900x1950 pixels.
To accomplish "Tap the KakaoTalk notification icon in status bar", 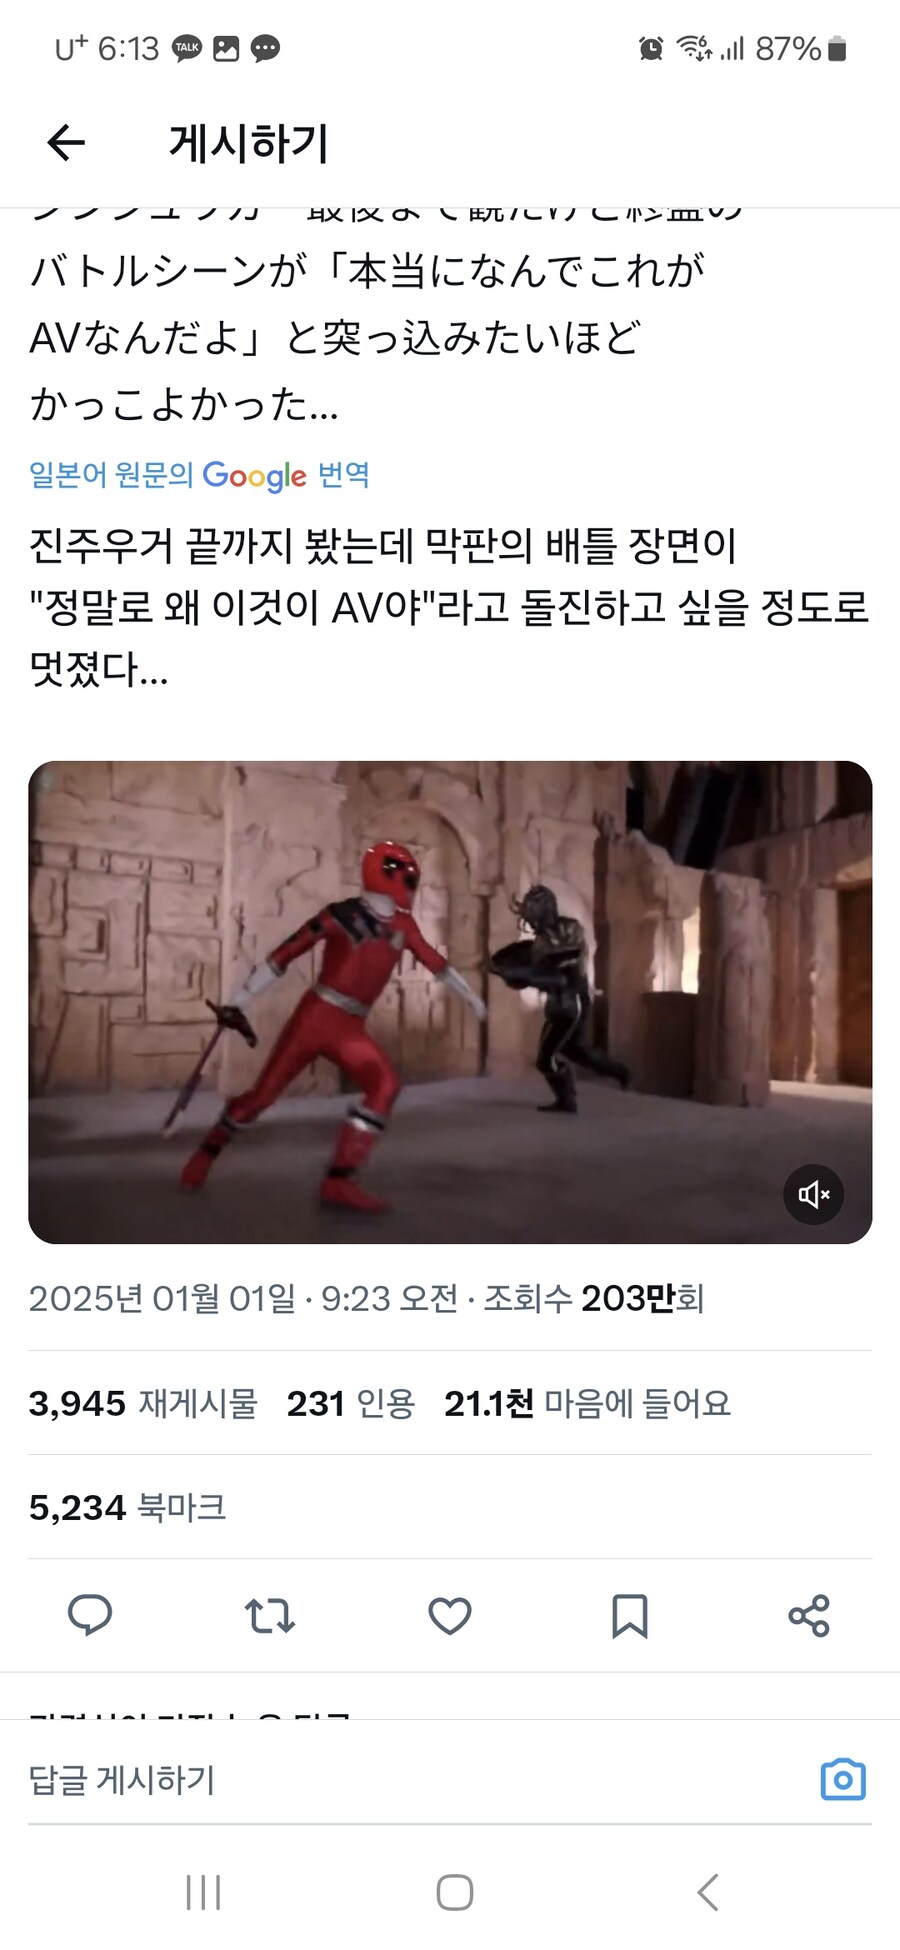I will [x=187, y=48].
